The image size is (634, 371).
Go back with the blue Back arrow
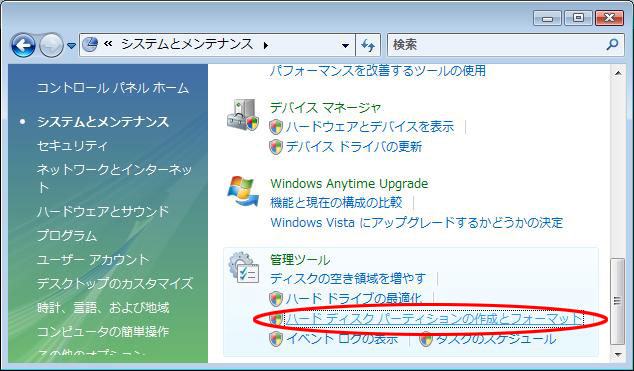click(23, 45)
